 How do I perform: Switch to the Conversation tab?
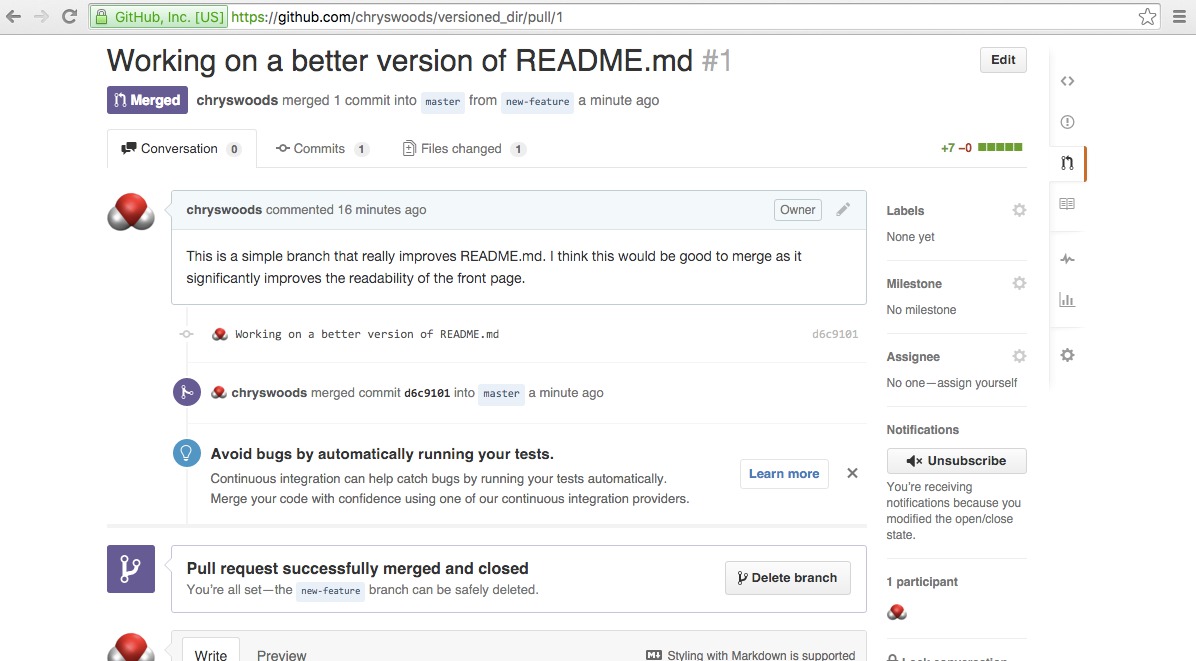(182, 149)
